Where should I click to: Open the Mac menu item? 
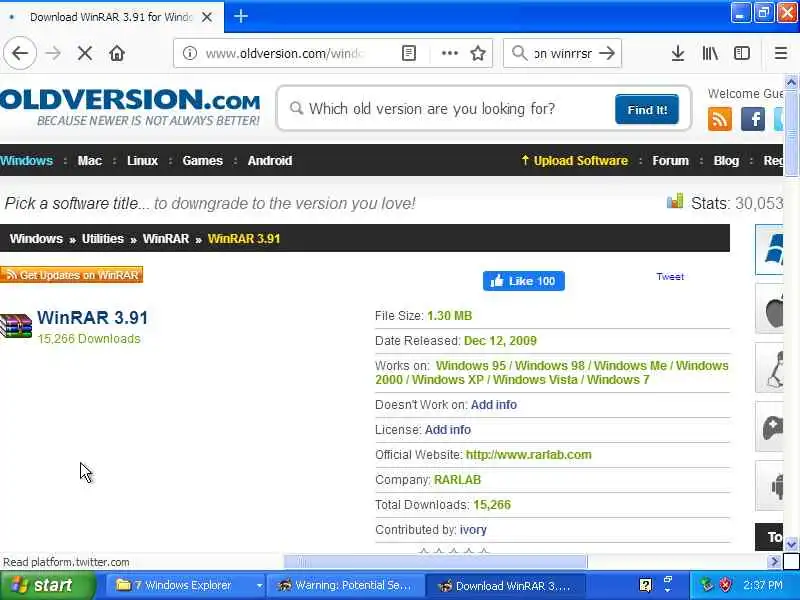click(90, 161)
